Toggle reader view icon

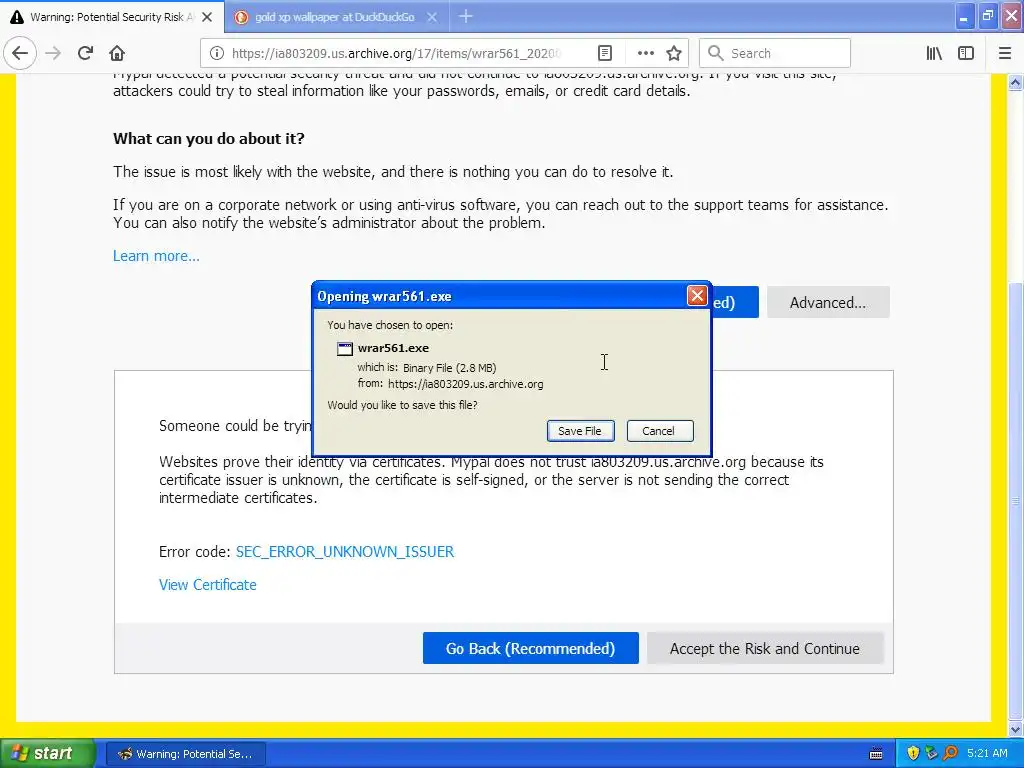[x=605, y=53]
